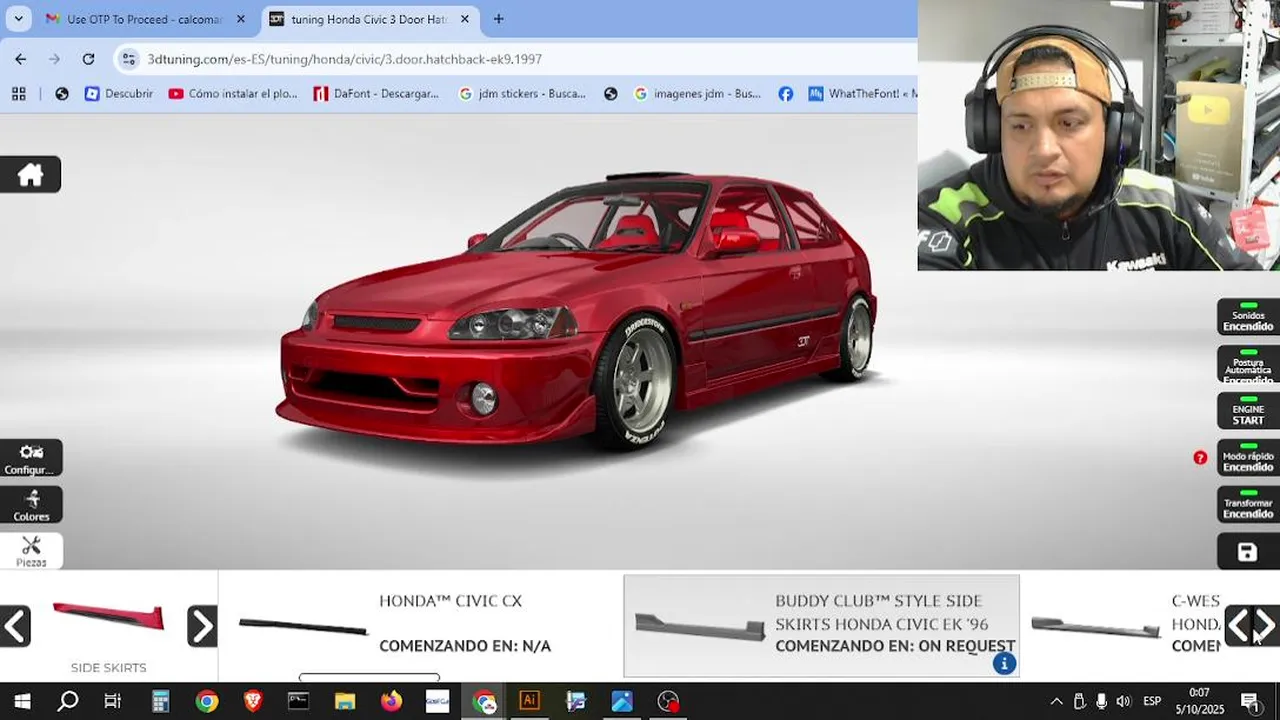1280x720 pixels.
Task: Open the volume control in system tray
Action: click(x=1123, y=701)
